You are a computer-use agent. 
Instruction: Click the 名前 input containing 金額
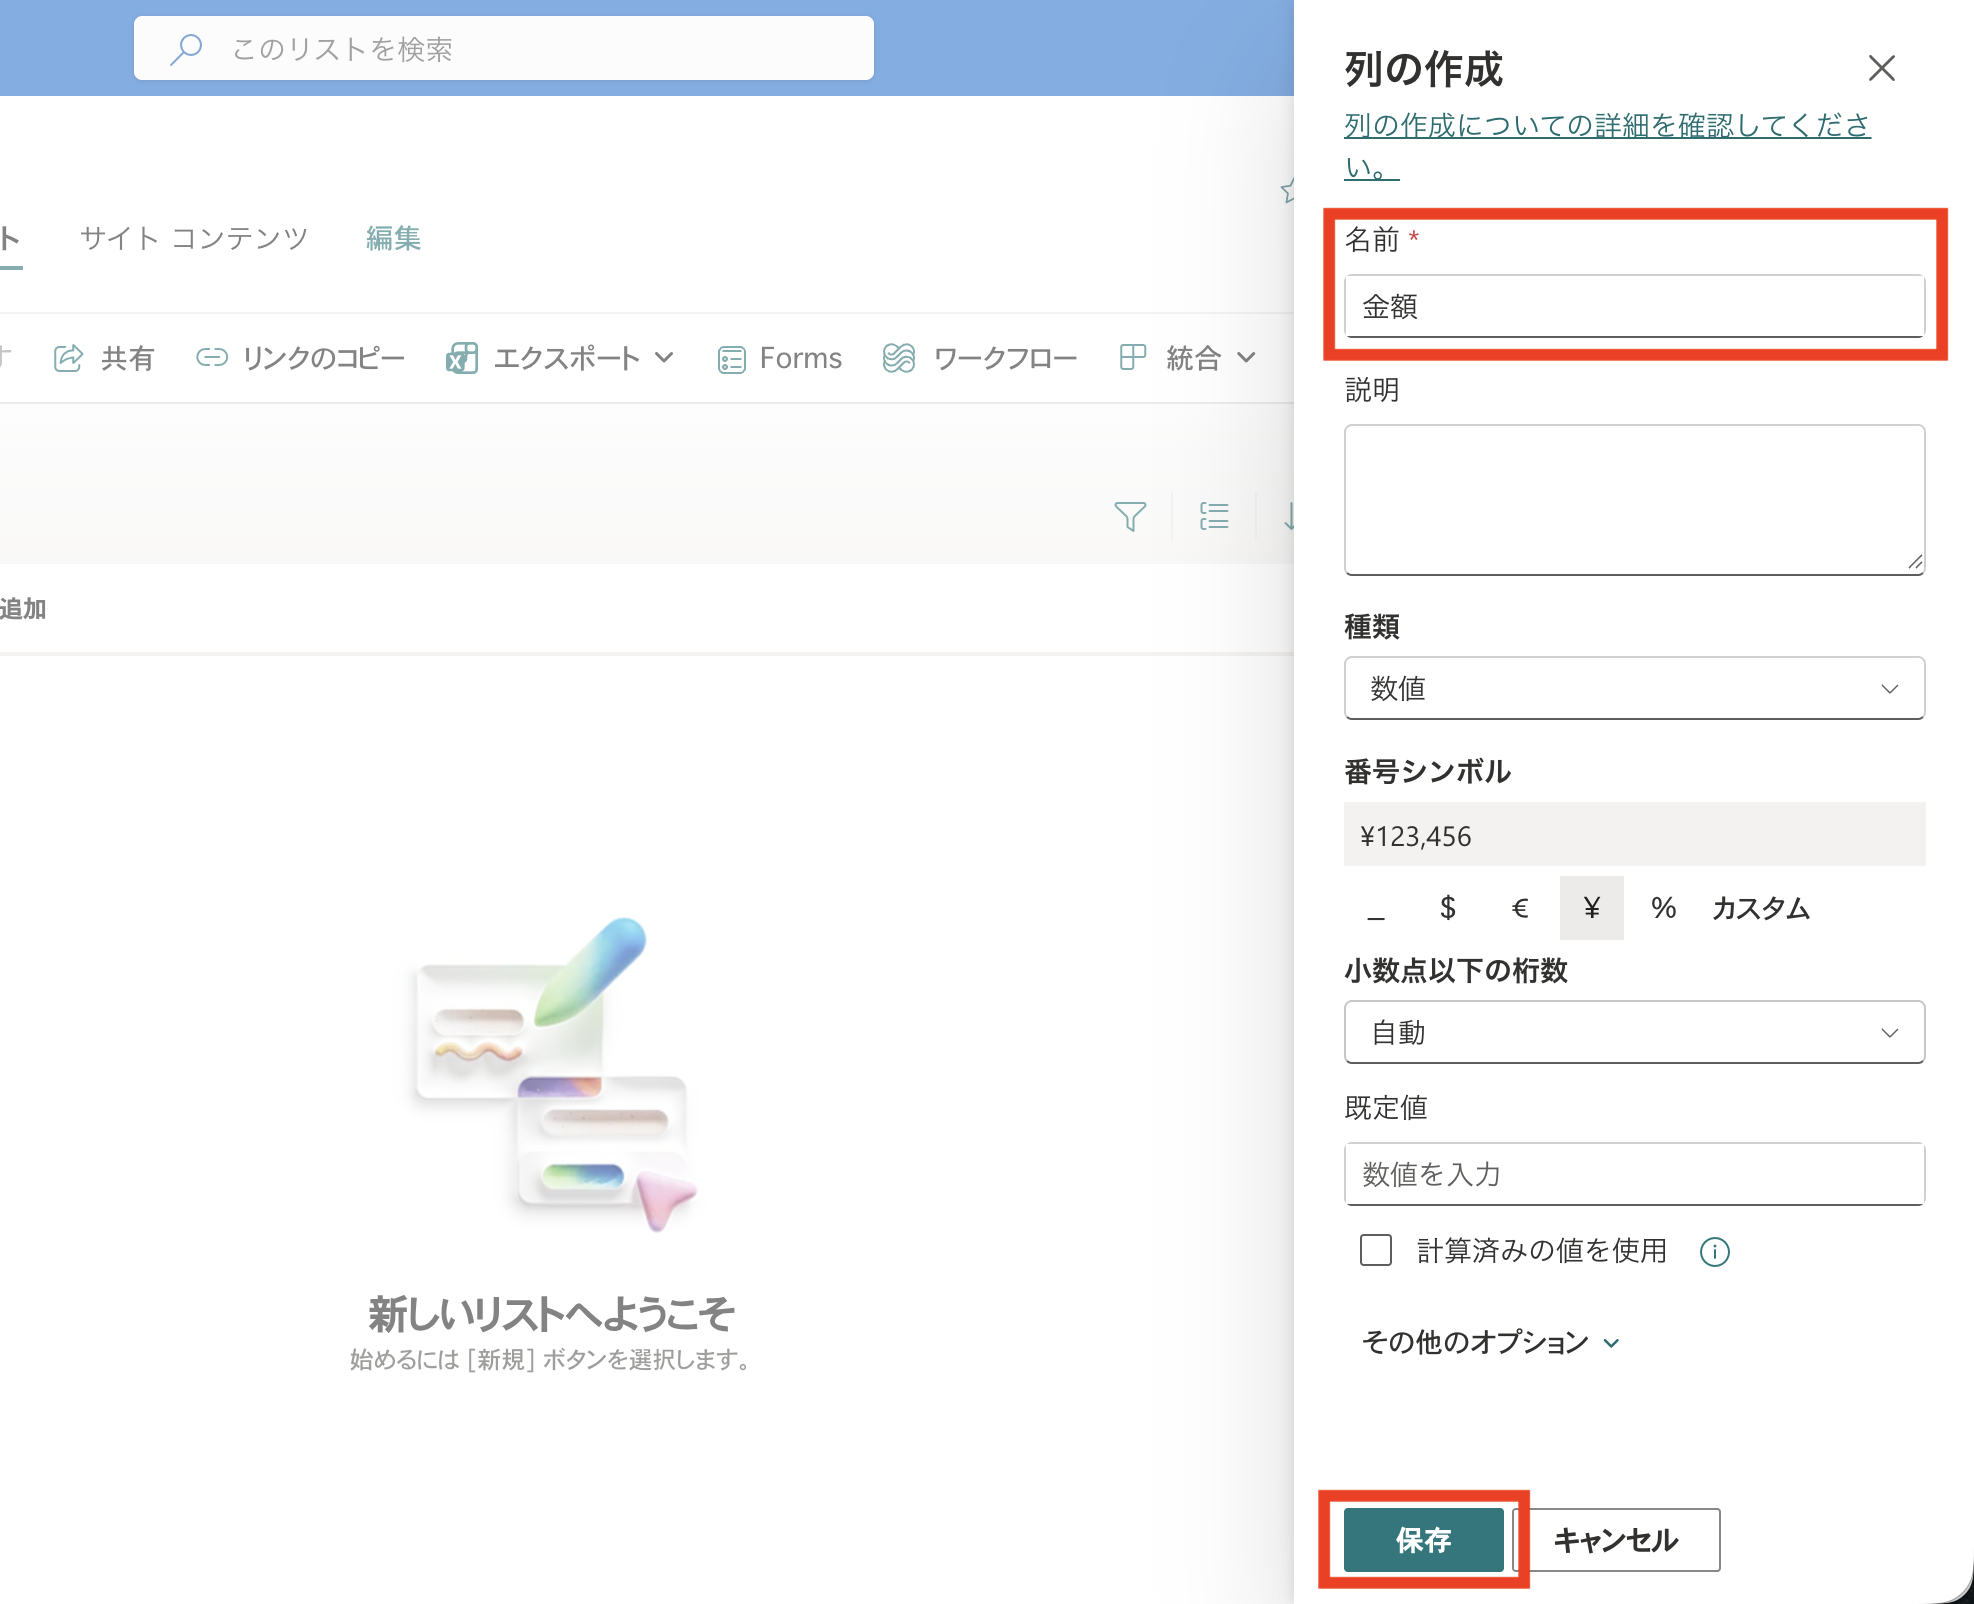[x=1634, y=306]
